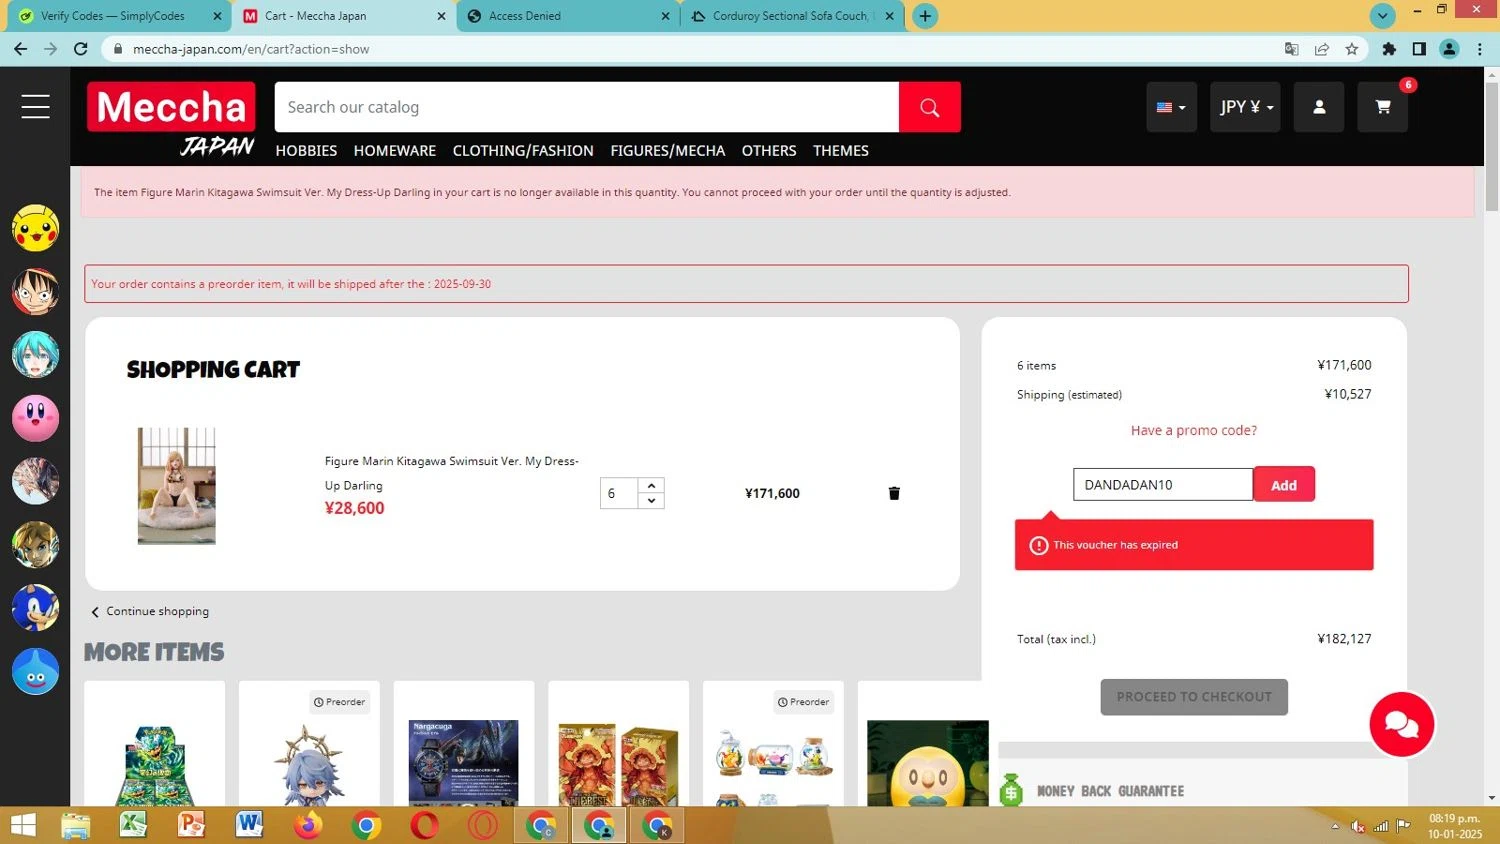This screenshot has height=844, width=1500.
Task: Expand the Chrome tab search chevron
Action: pyautogui.click(x=1383, y=16)
